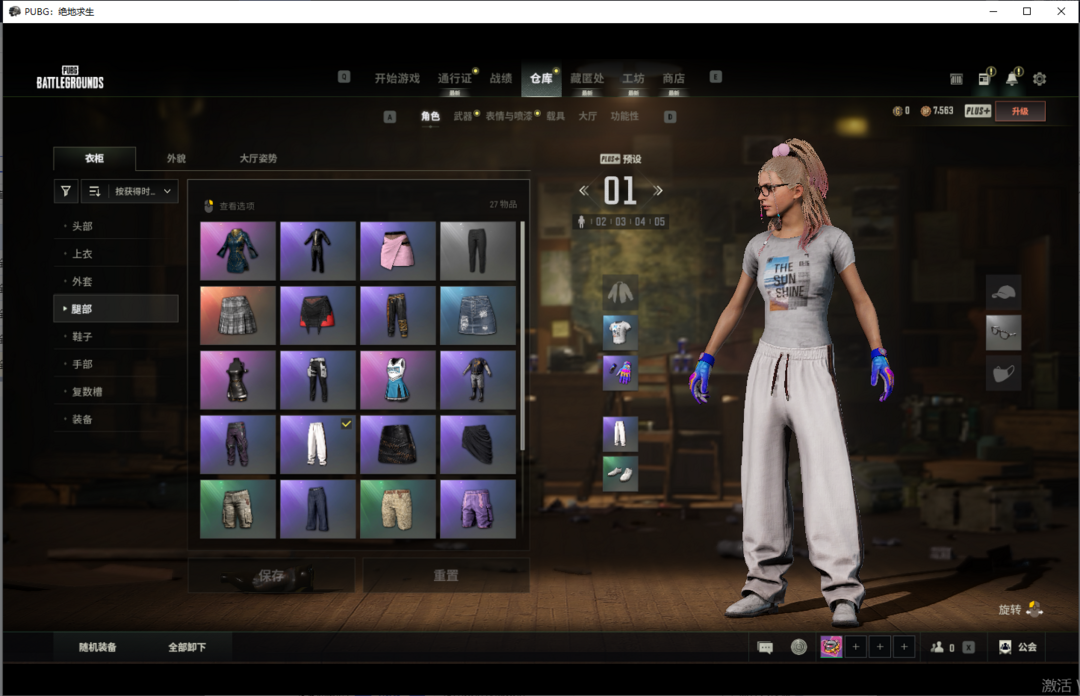
Task: Switch to the 外貌 appearance tab
Action: [x=176, y=158]
